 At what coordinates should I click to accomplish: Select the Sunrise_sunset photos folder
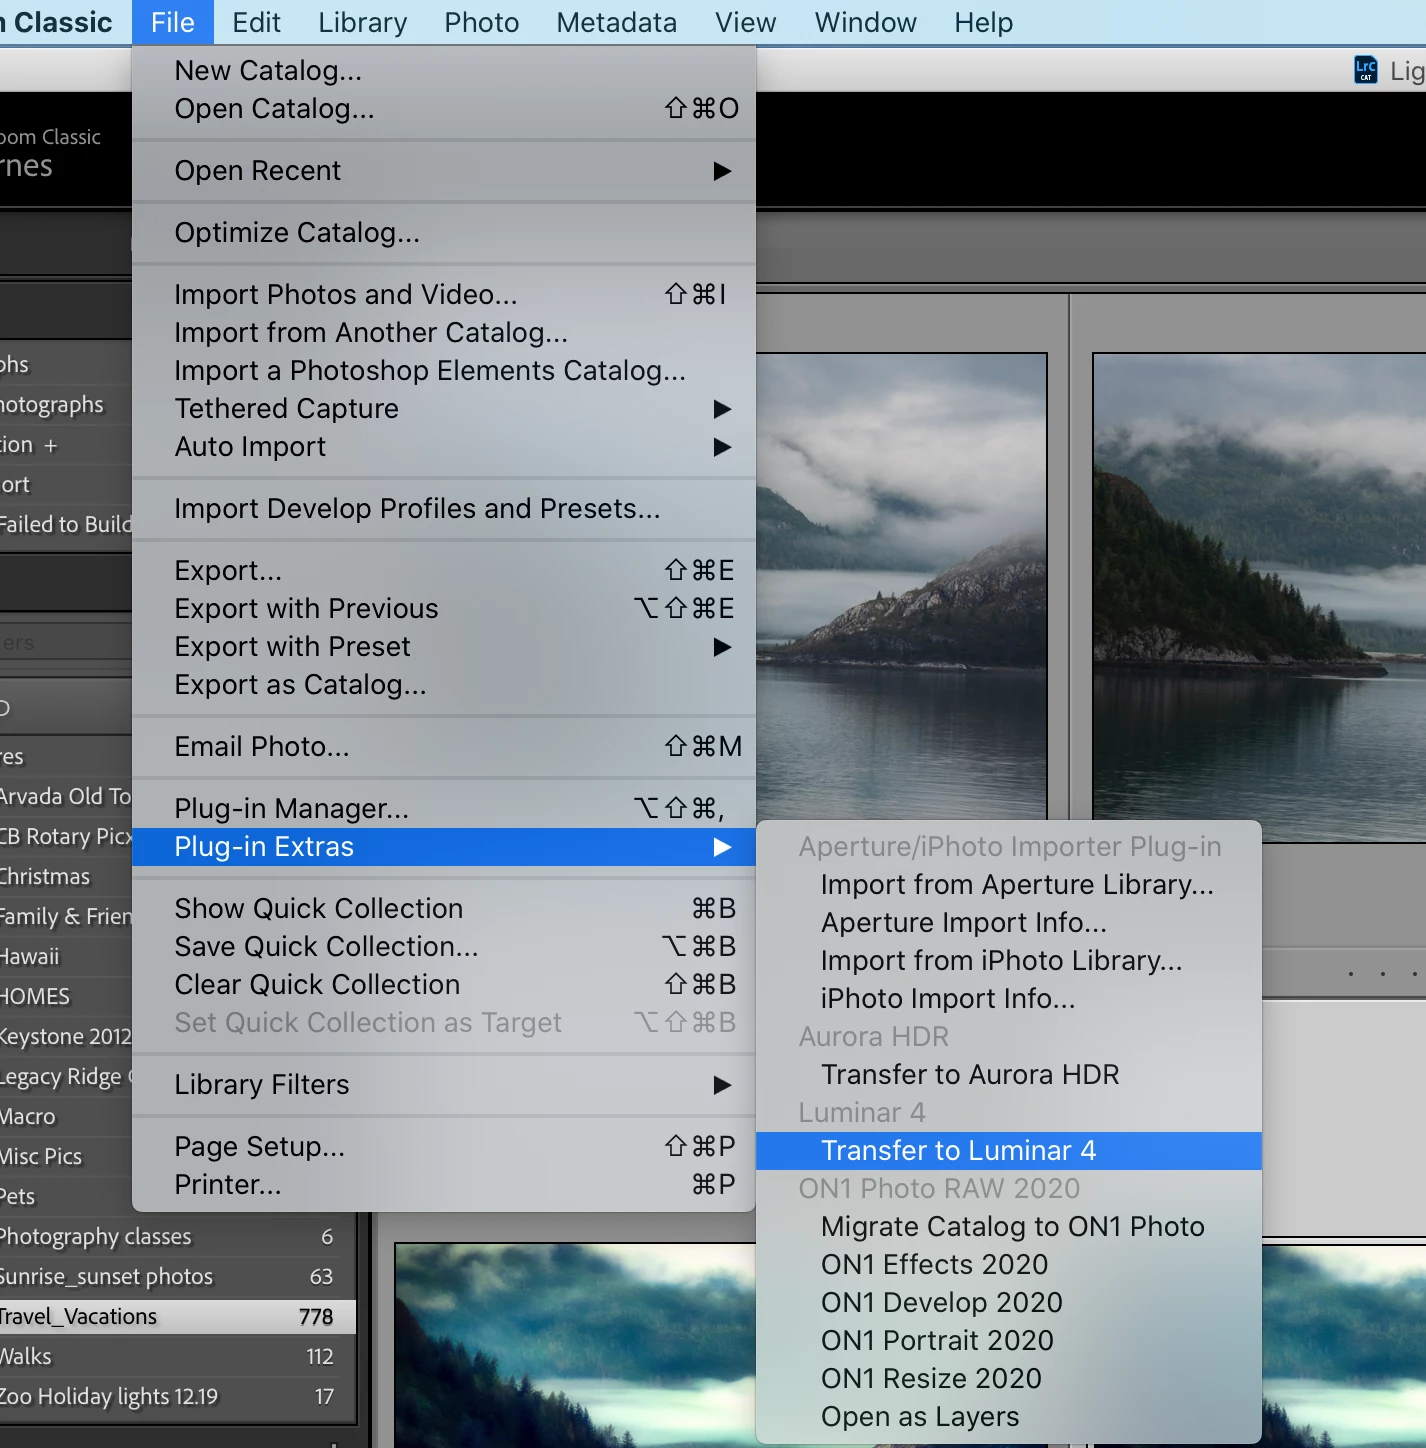(178, 1276)
